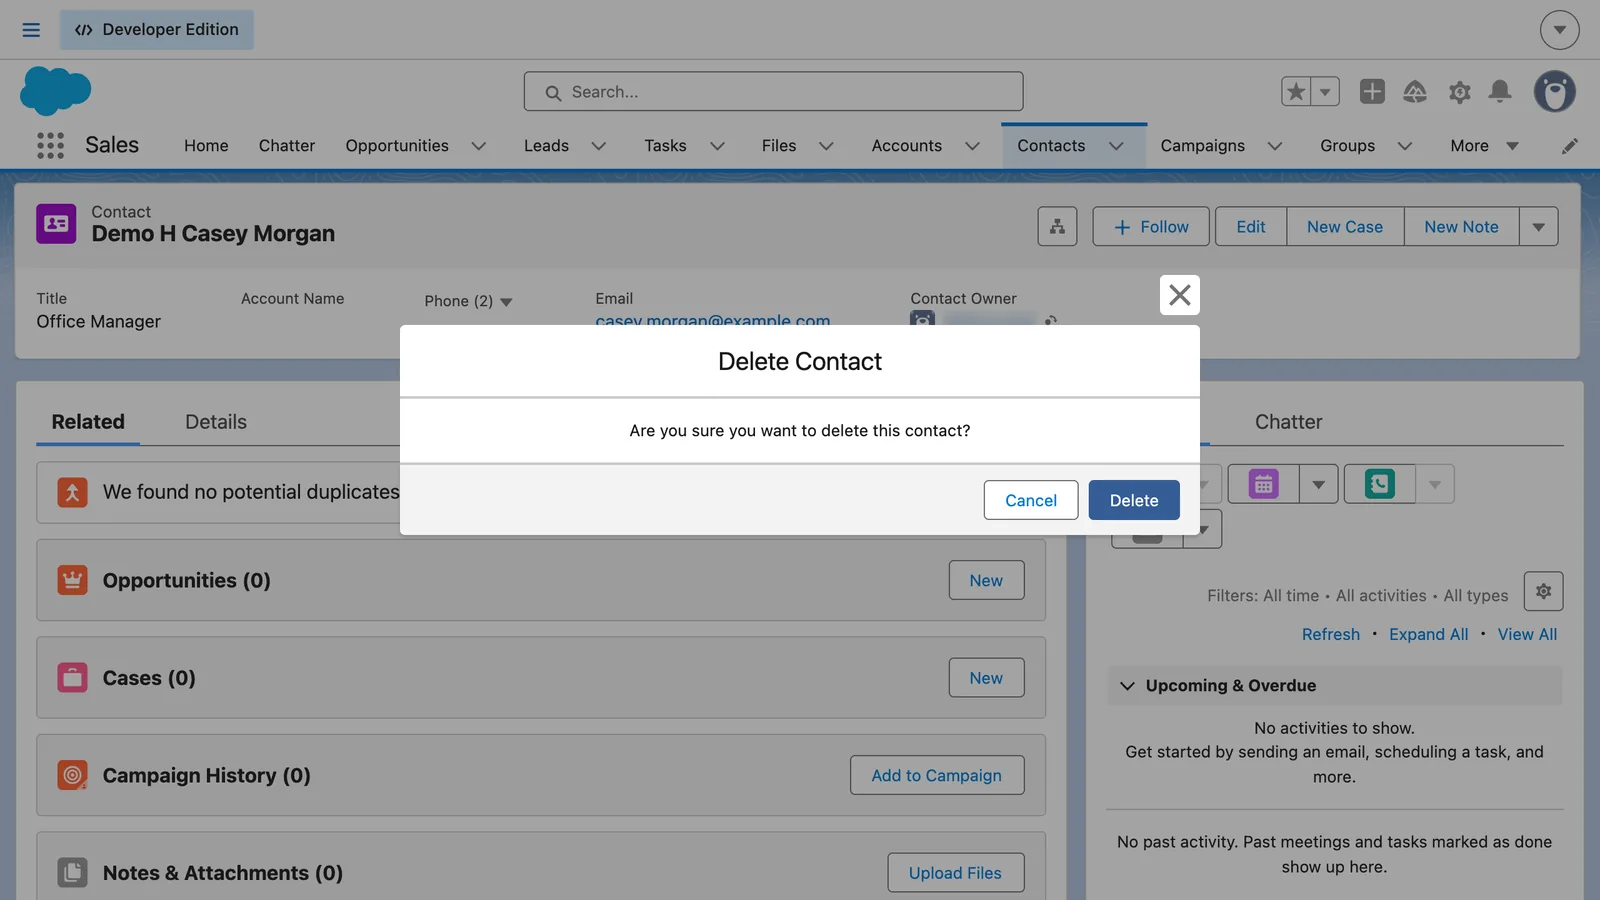Viewport: 1600px width, 900px height.
Task: Open the Notifications bell
Action: (1500, 92)
